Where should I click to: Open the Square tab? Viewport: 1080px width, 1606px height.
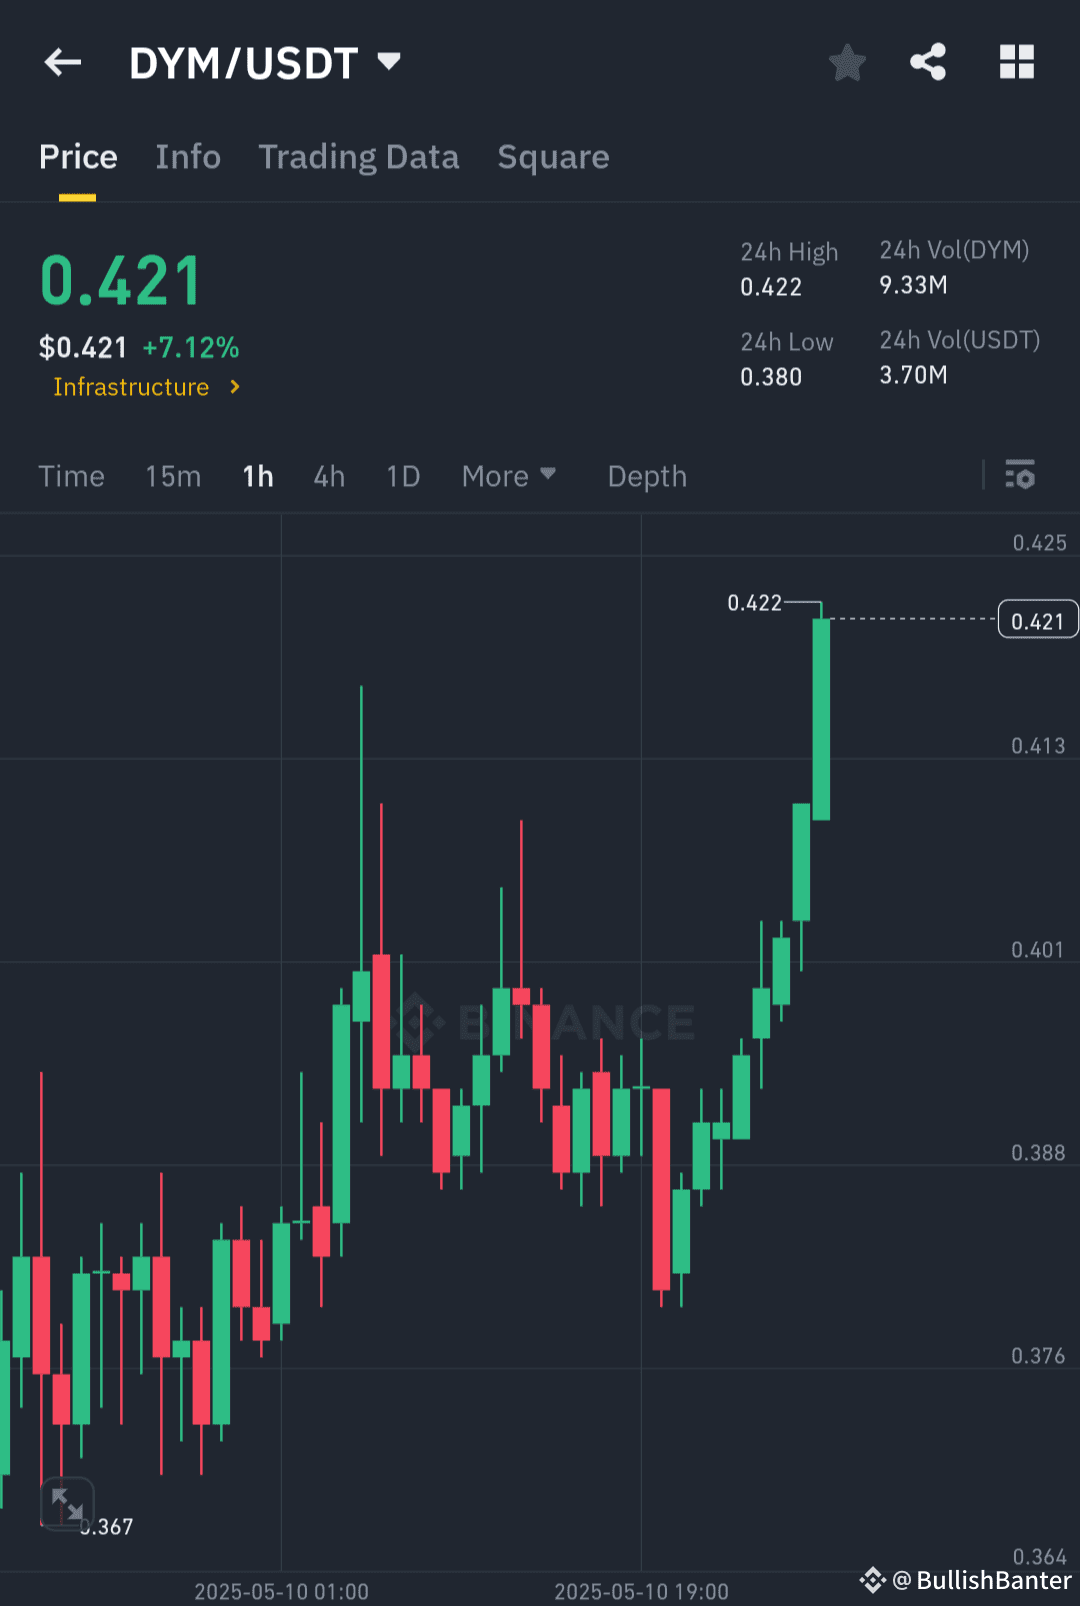[x=553, y=157]
